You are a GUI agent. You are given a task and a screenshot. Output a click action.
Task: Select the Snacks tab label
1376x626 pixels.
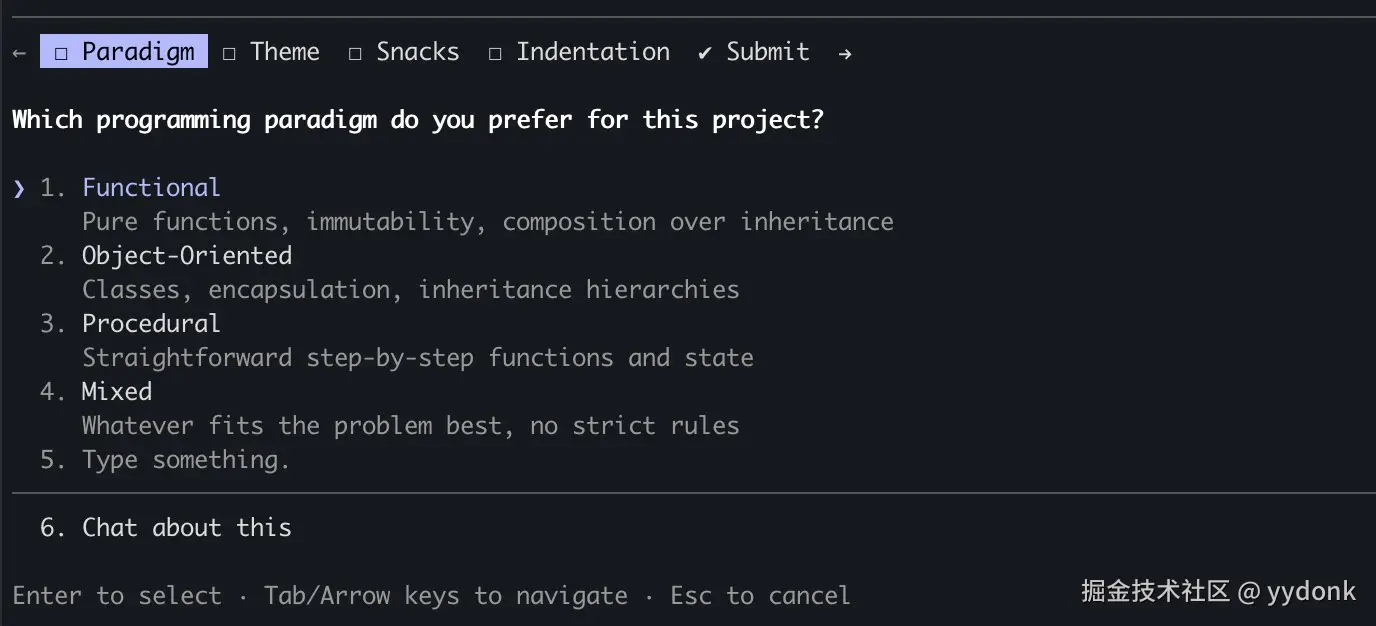click(x=418, y=52)
